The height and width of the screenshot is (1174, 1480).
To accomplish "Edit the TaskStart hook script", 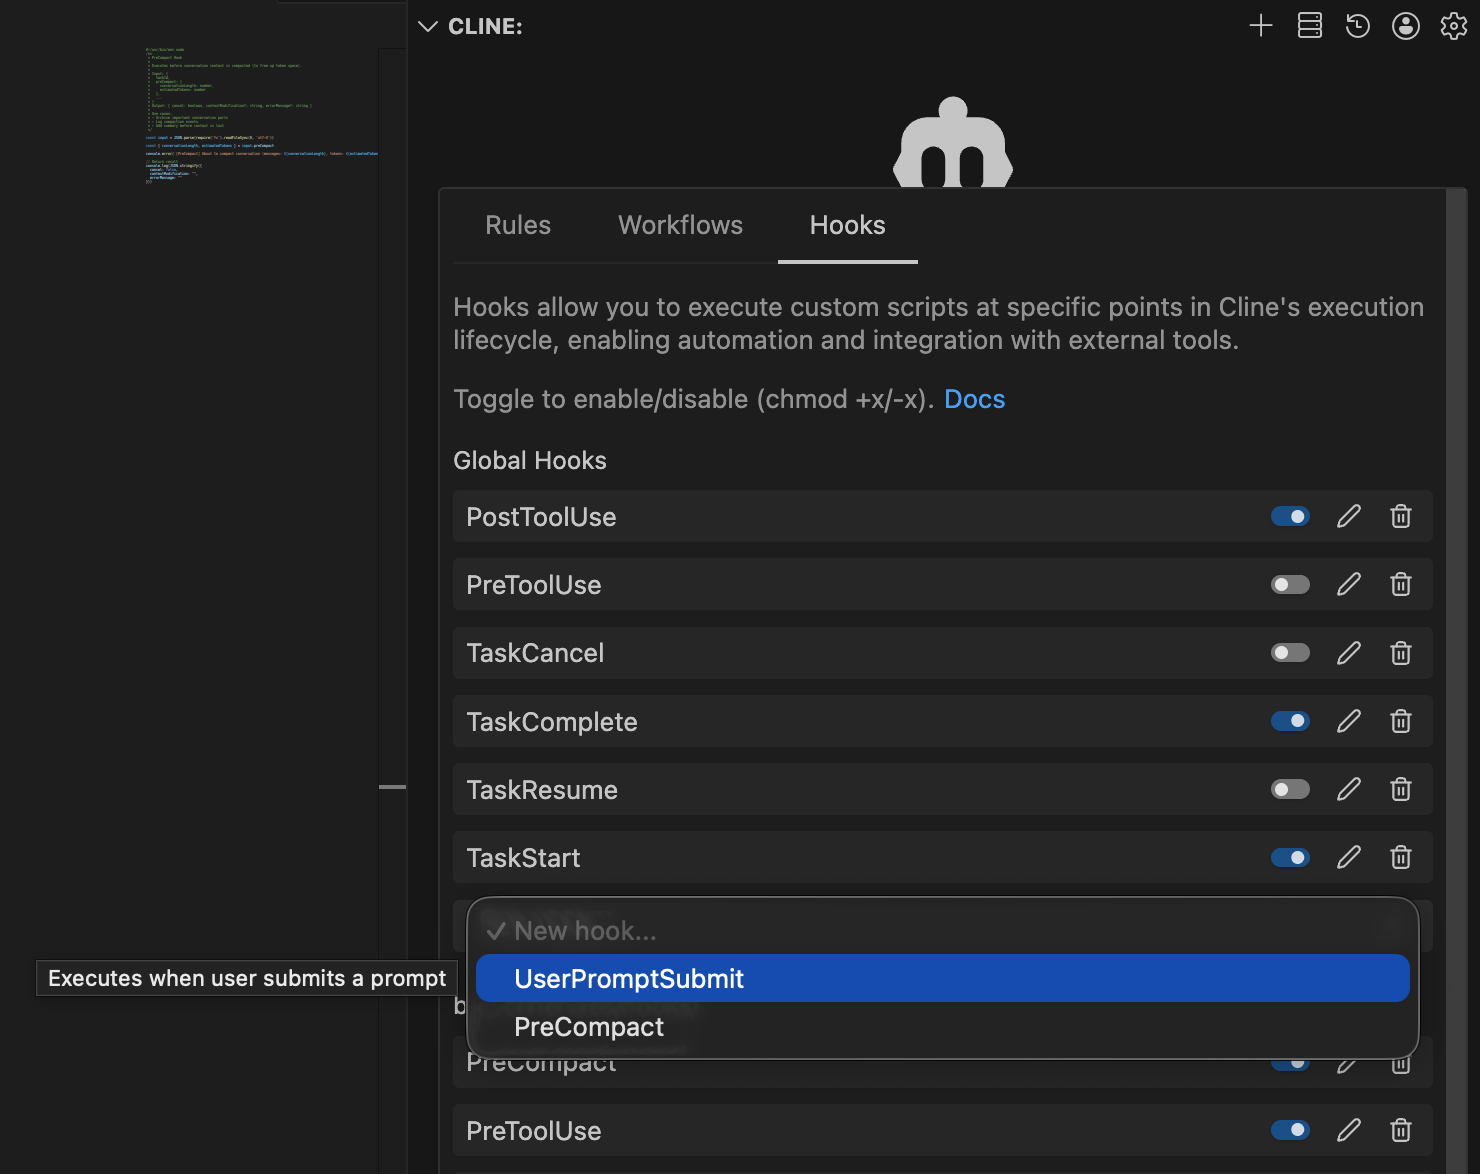I will point(1348,857).
